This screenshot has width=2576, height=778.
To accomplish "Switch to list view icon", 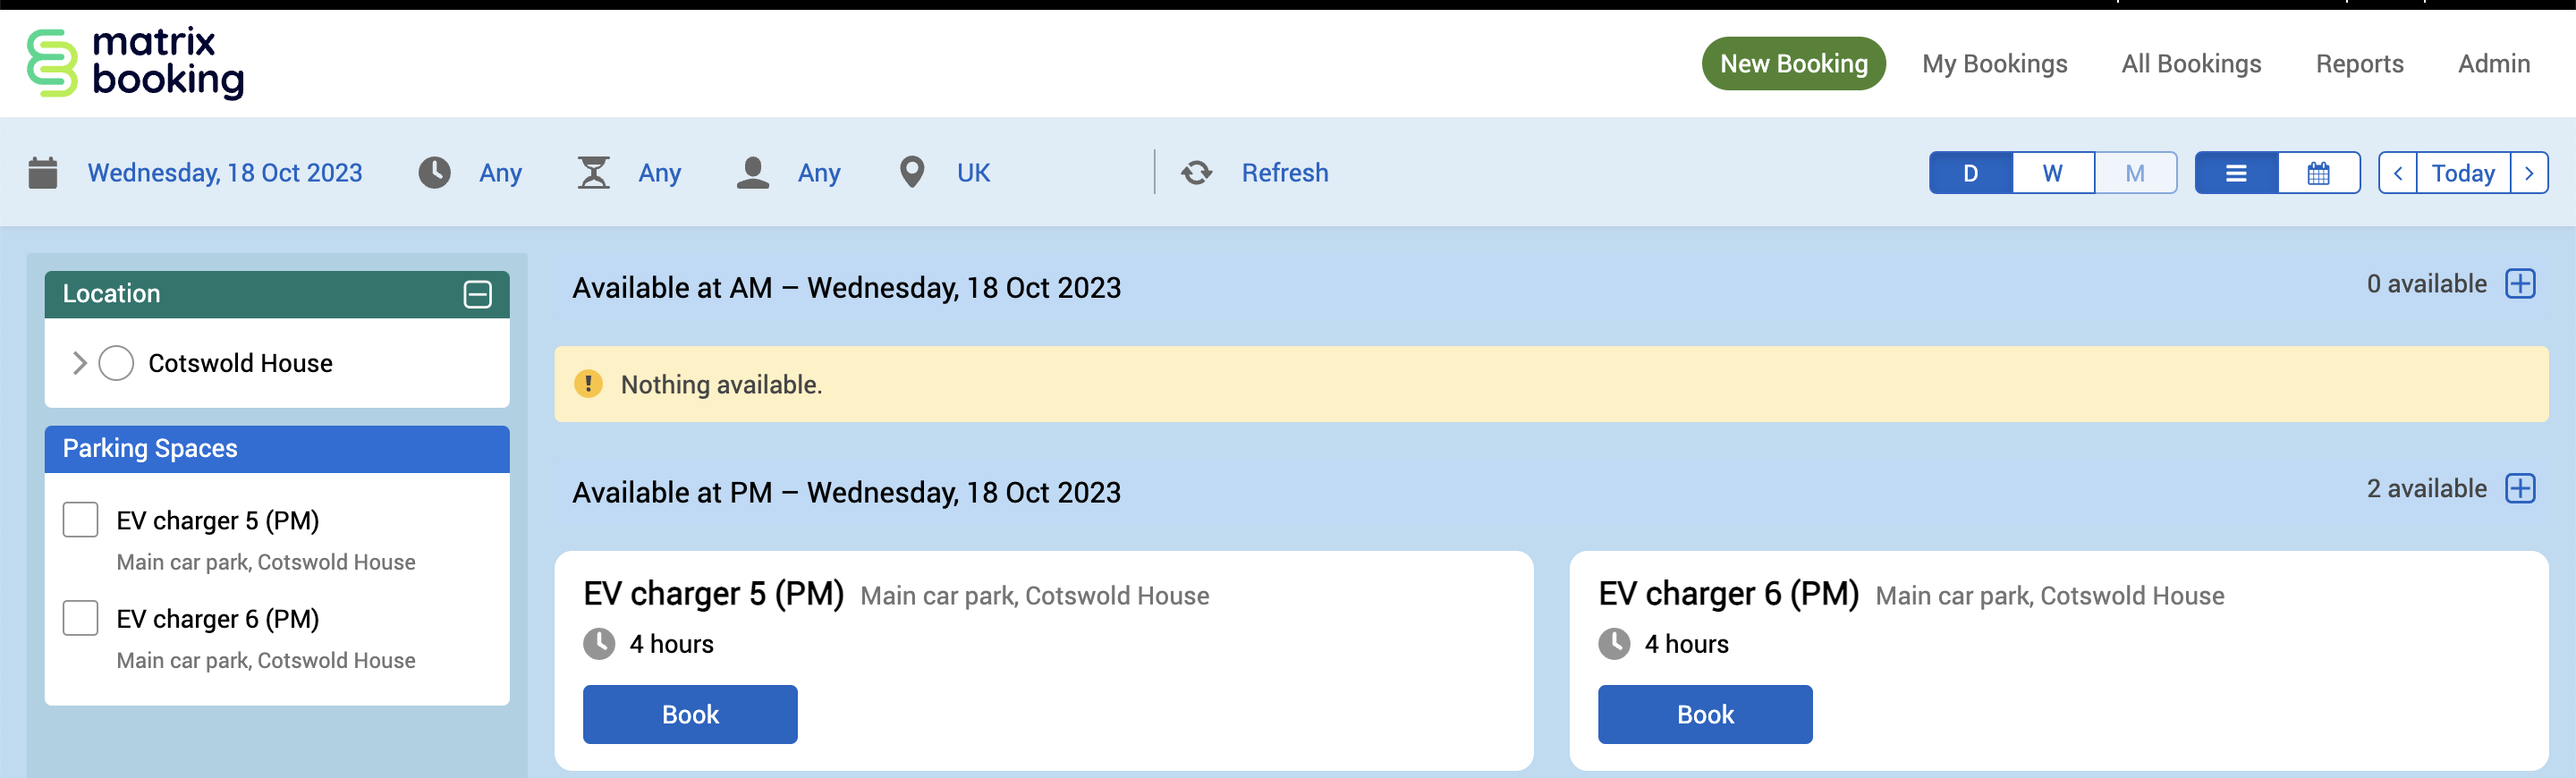I will tap(2236, 173).
